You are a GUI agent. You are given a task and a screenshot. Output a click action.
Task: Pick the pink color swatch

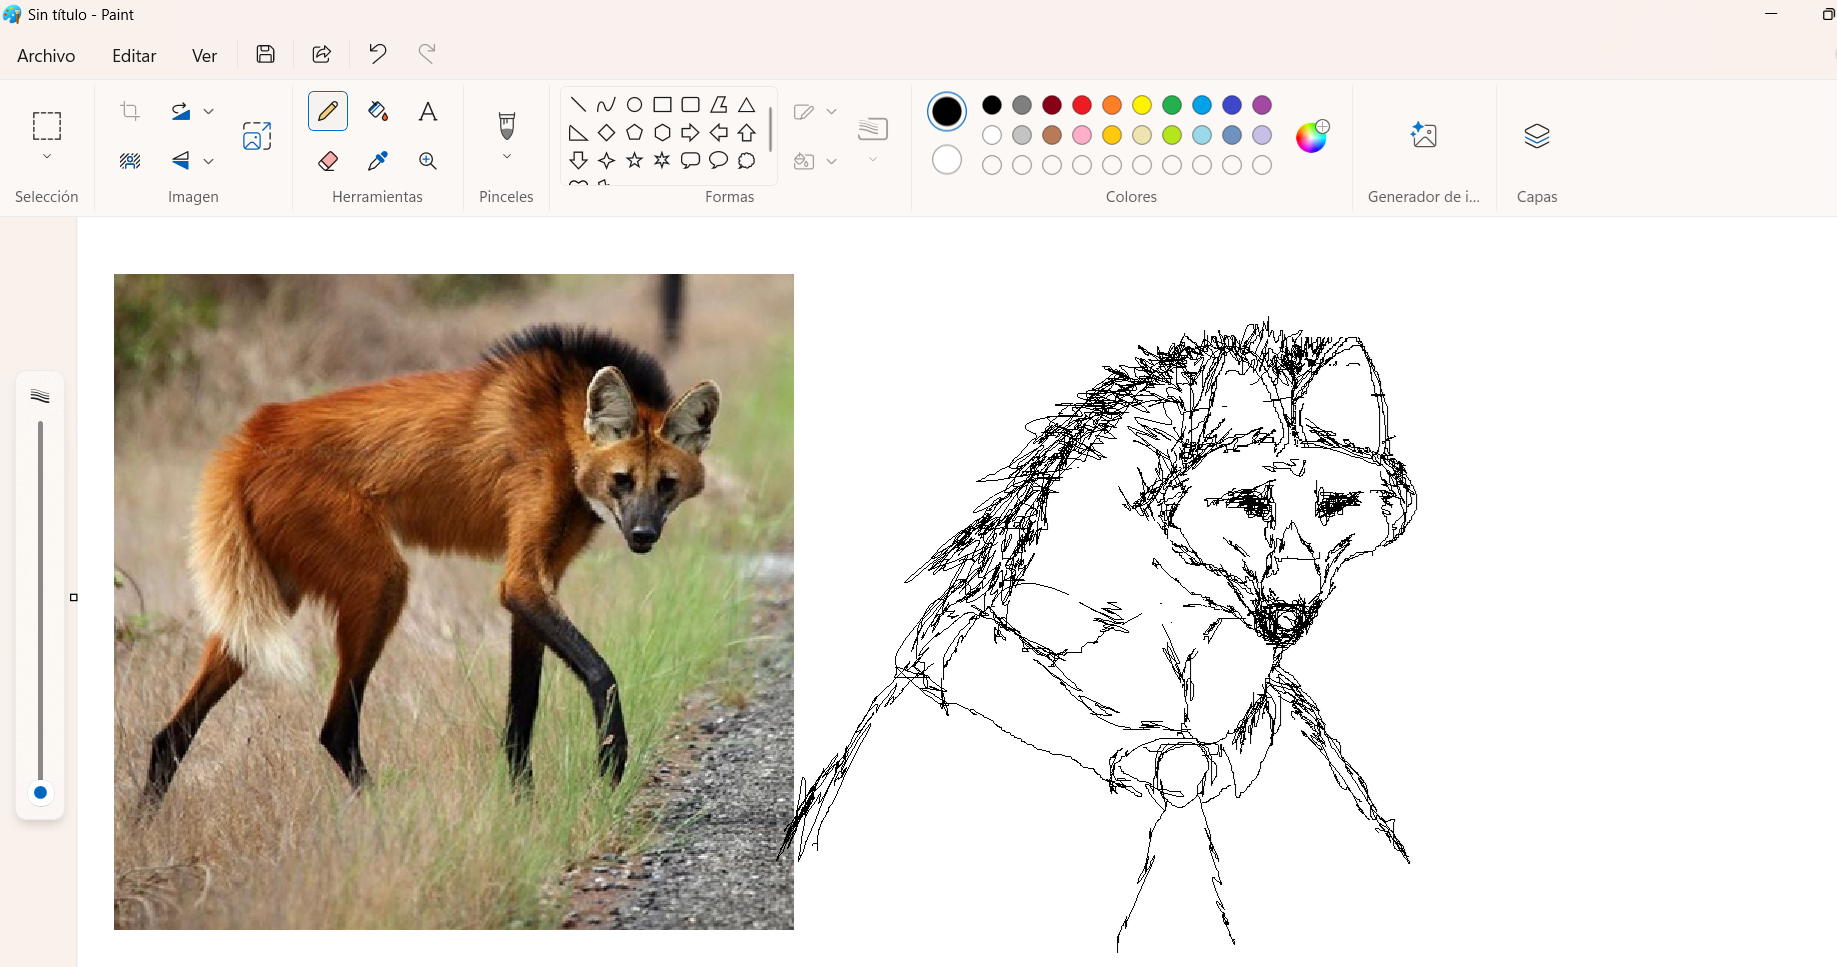pos(1082,135)
